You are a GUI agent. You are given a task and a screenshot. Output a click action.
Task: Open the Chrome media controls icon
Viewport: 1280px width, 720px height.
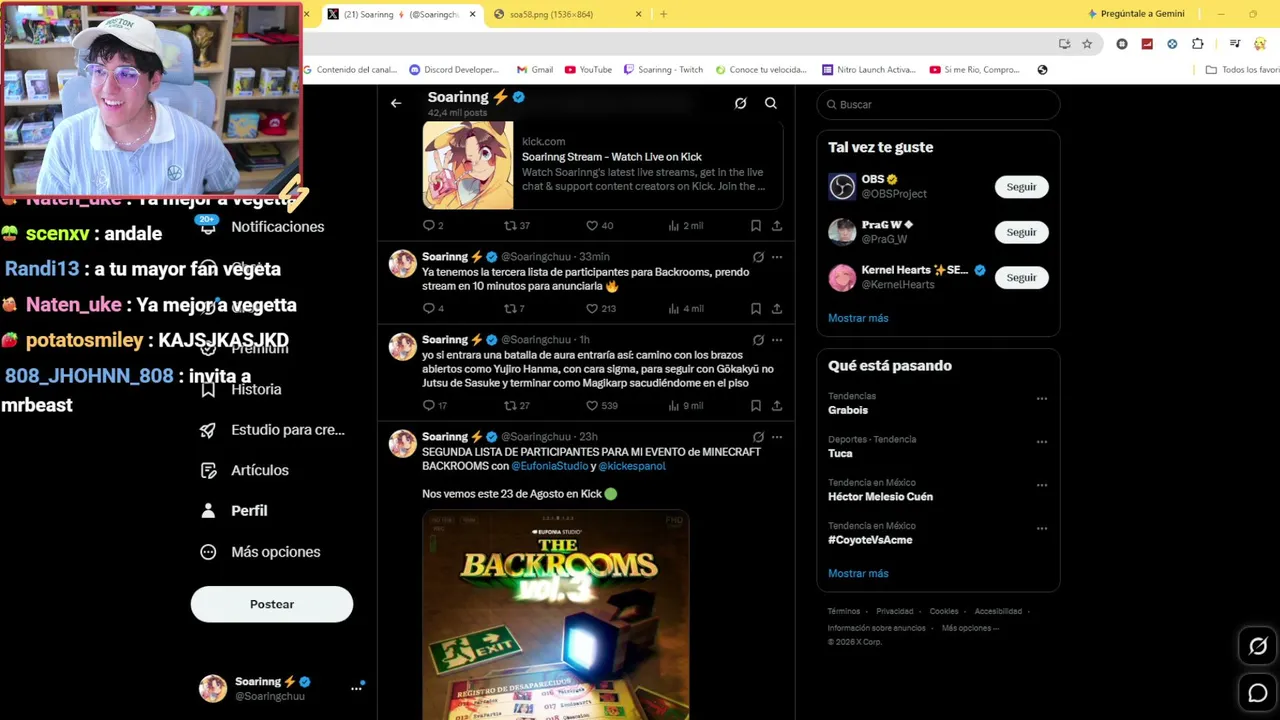tap(1235, 44)
